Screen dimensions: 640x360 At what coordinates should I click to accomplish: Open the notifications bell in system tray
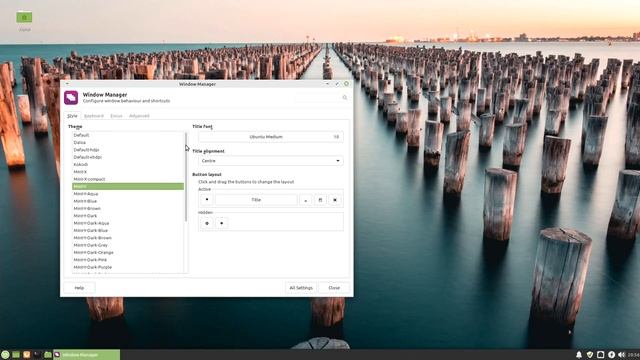[579, 355]
